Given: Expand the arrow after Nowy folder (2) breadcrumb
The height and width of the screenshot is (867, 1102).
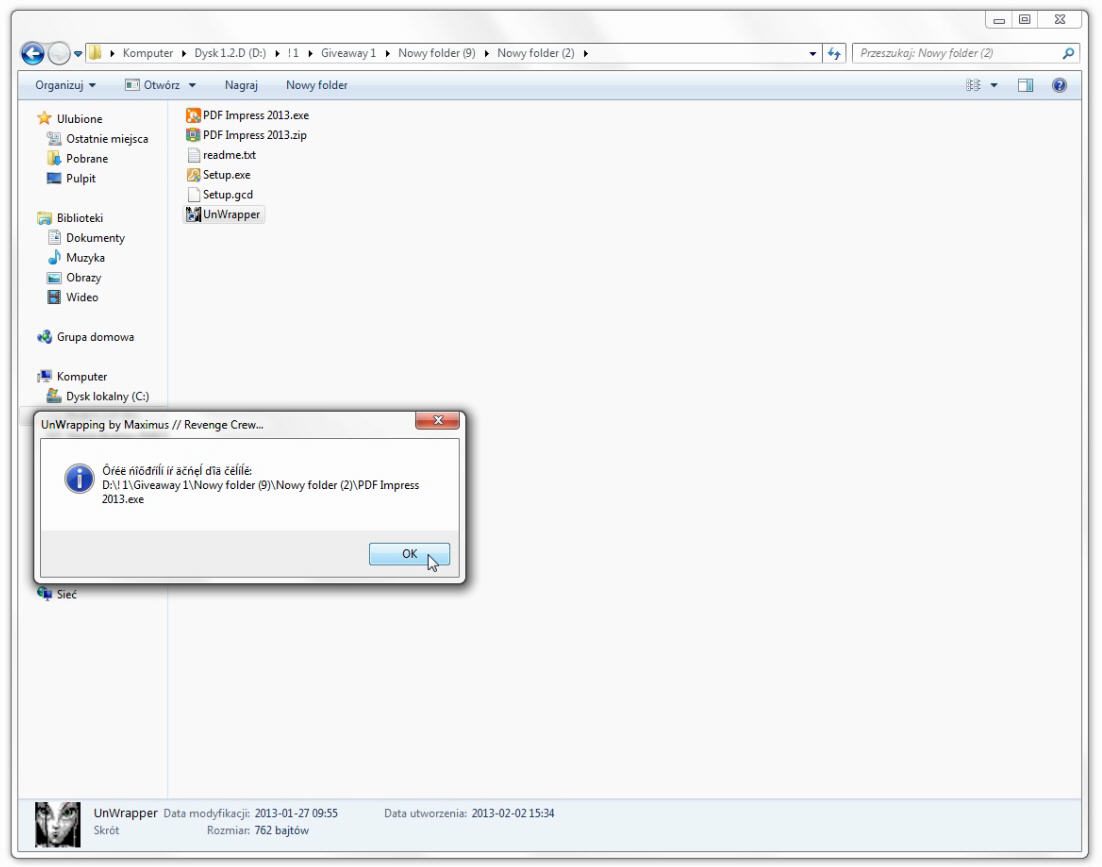Looking at the screenshot, I should tap(585, 53).
